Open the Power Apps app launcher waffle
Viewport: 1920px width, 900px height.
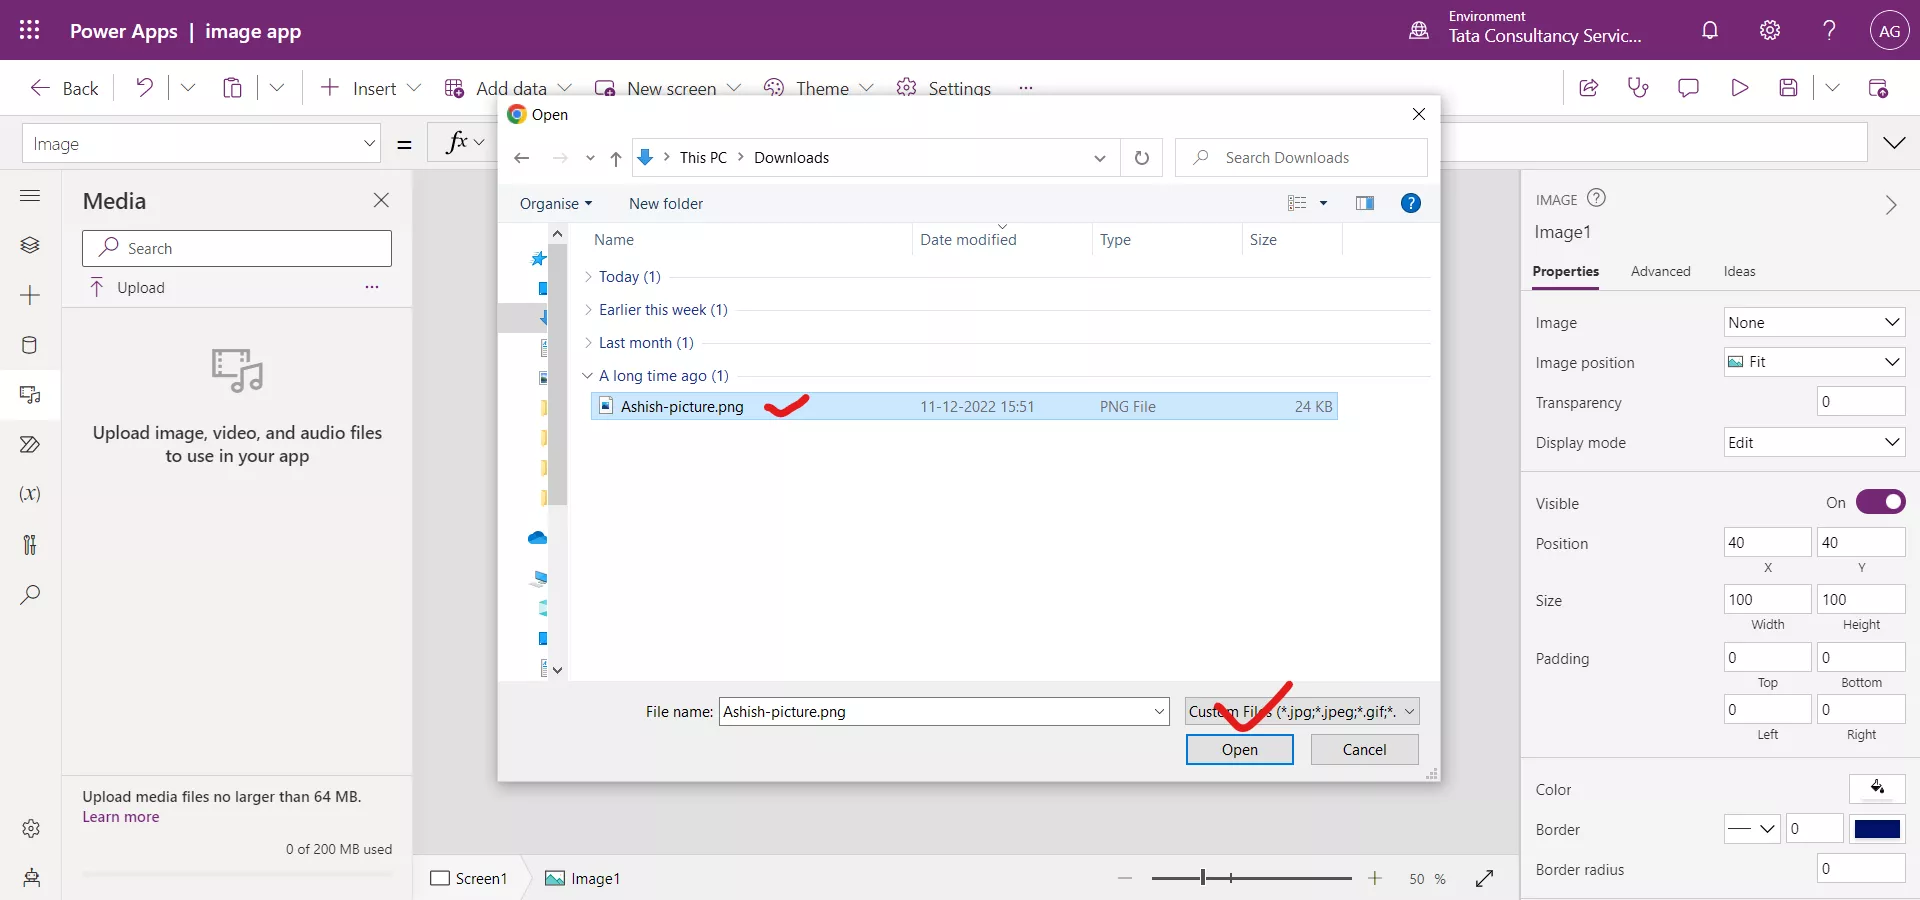[x=30, y=30]
